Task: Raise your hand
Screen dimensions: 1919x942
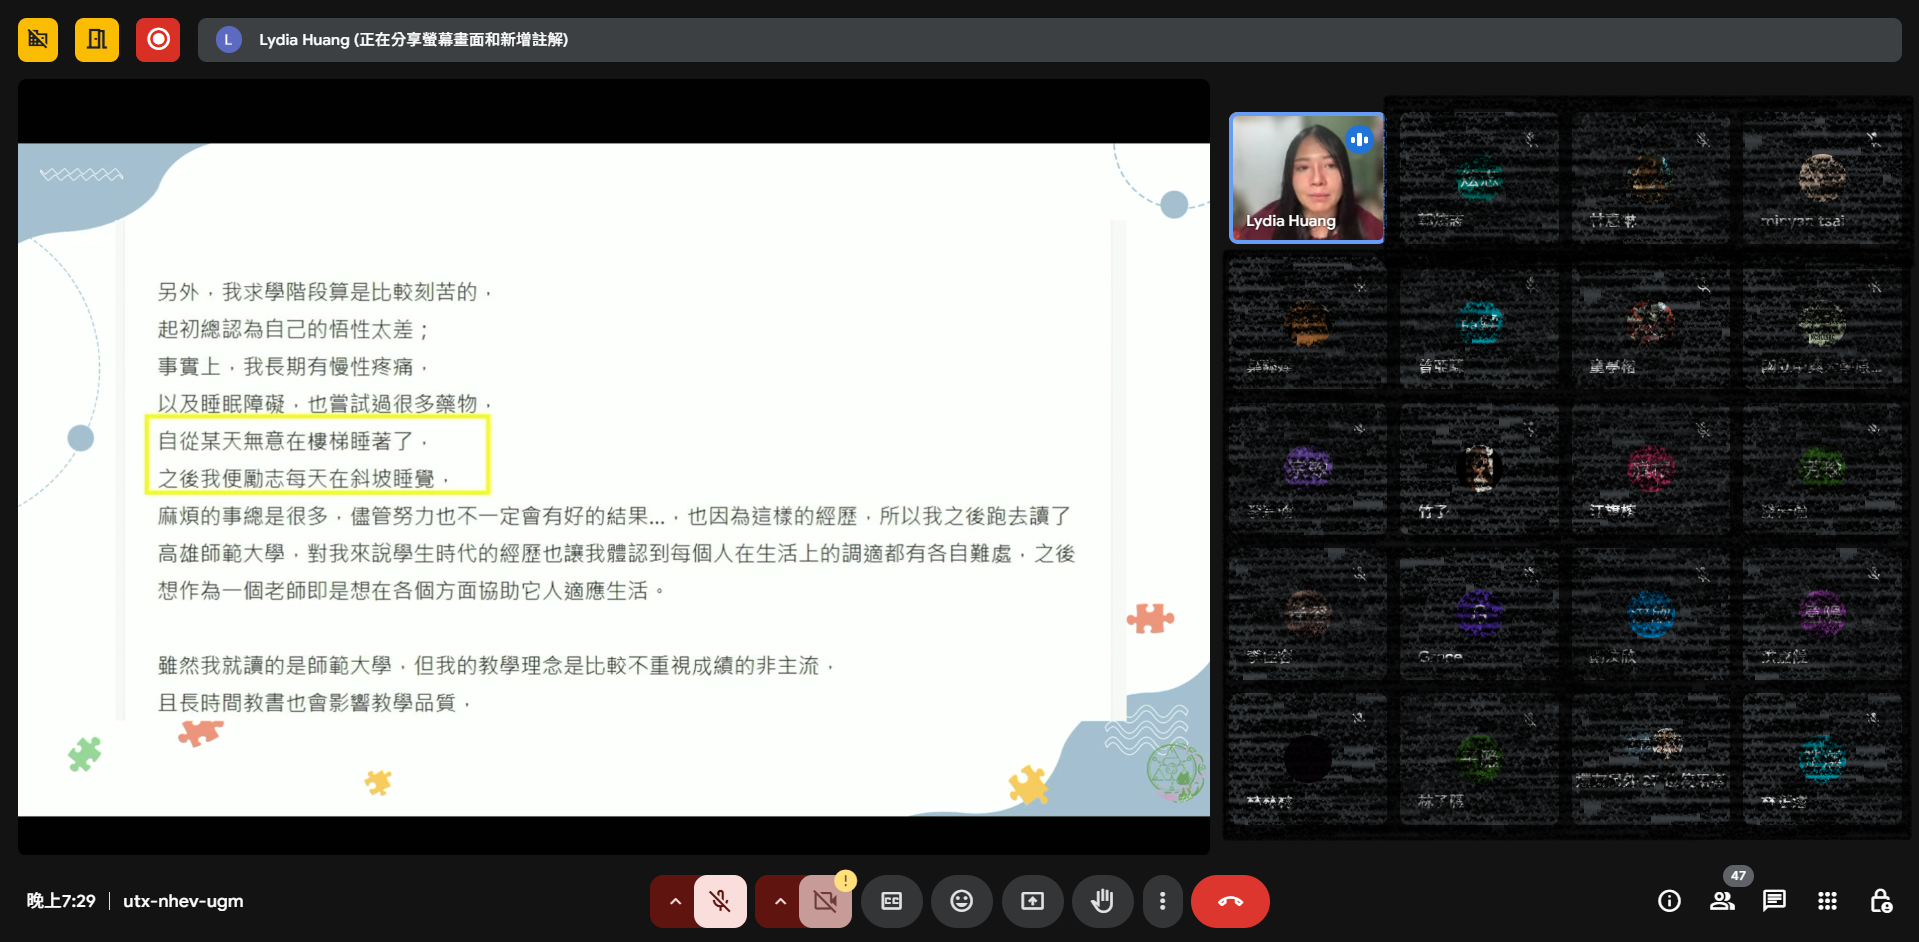Action: [x=1102, y=901]
